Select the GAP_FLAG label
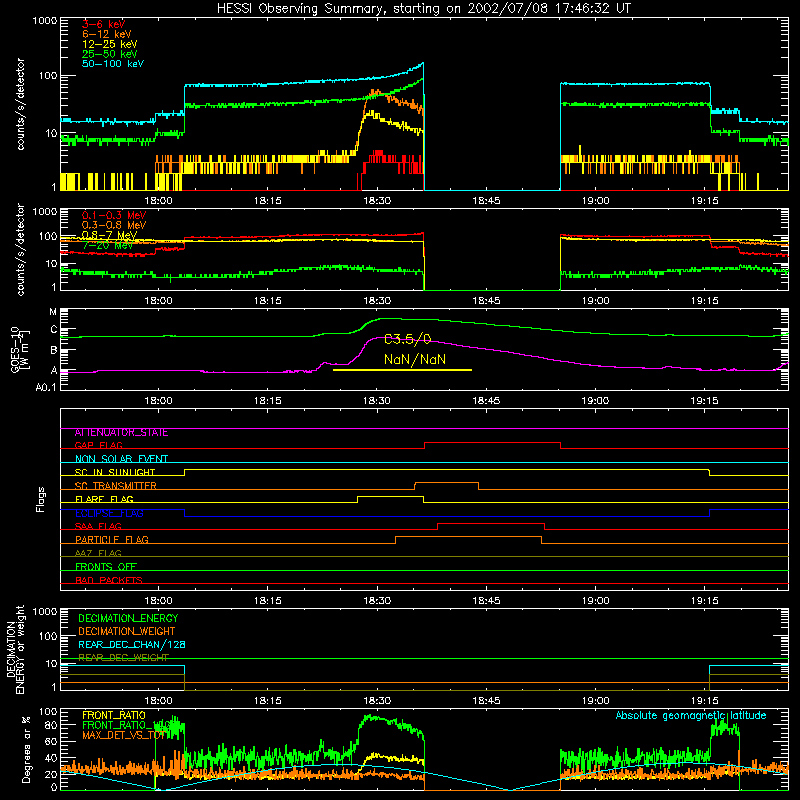800x800 pixels. point(98,445)
